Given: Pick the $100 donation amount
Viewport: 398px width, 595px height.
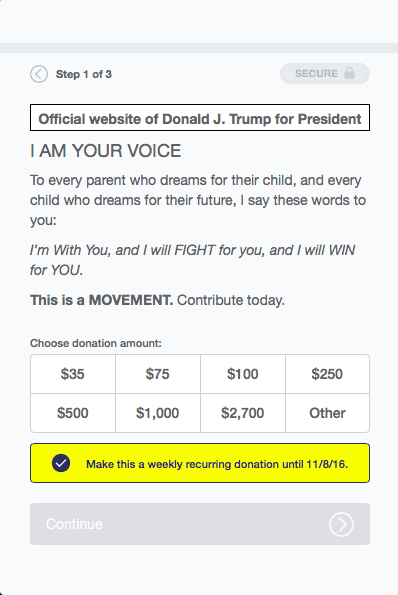Looking at the screenshot, I should coord(243,374).
